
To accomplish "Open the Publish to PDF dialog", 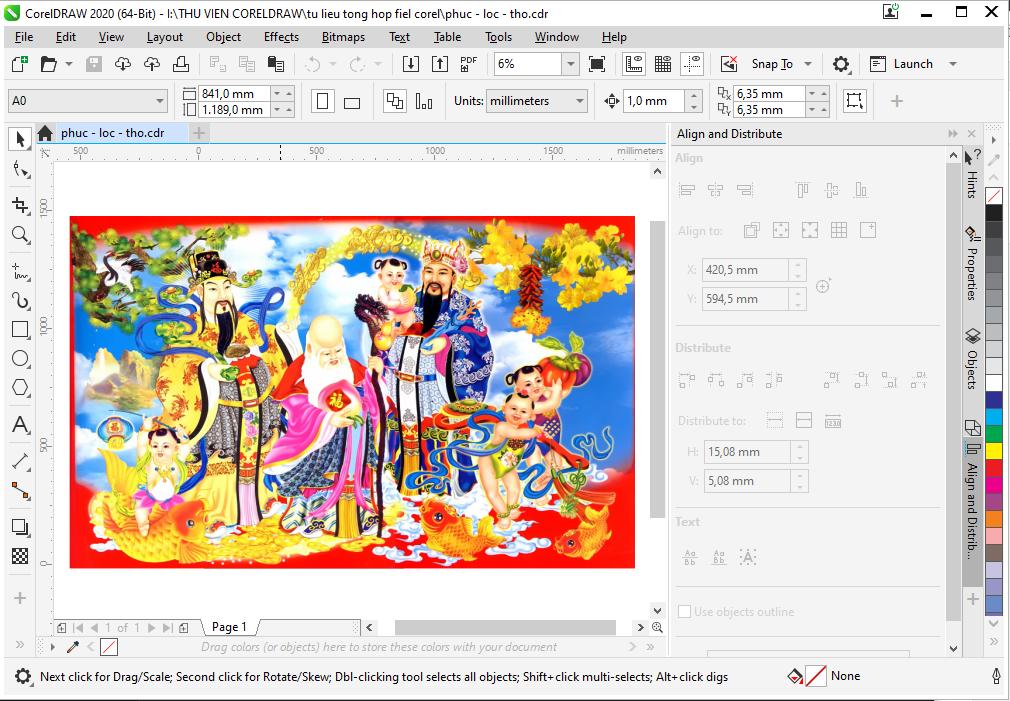I will pyautogui.click(x=467, y=63).
